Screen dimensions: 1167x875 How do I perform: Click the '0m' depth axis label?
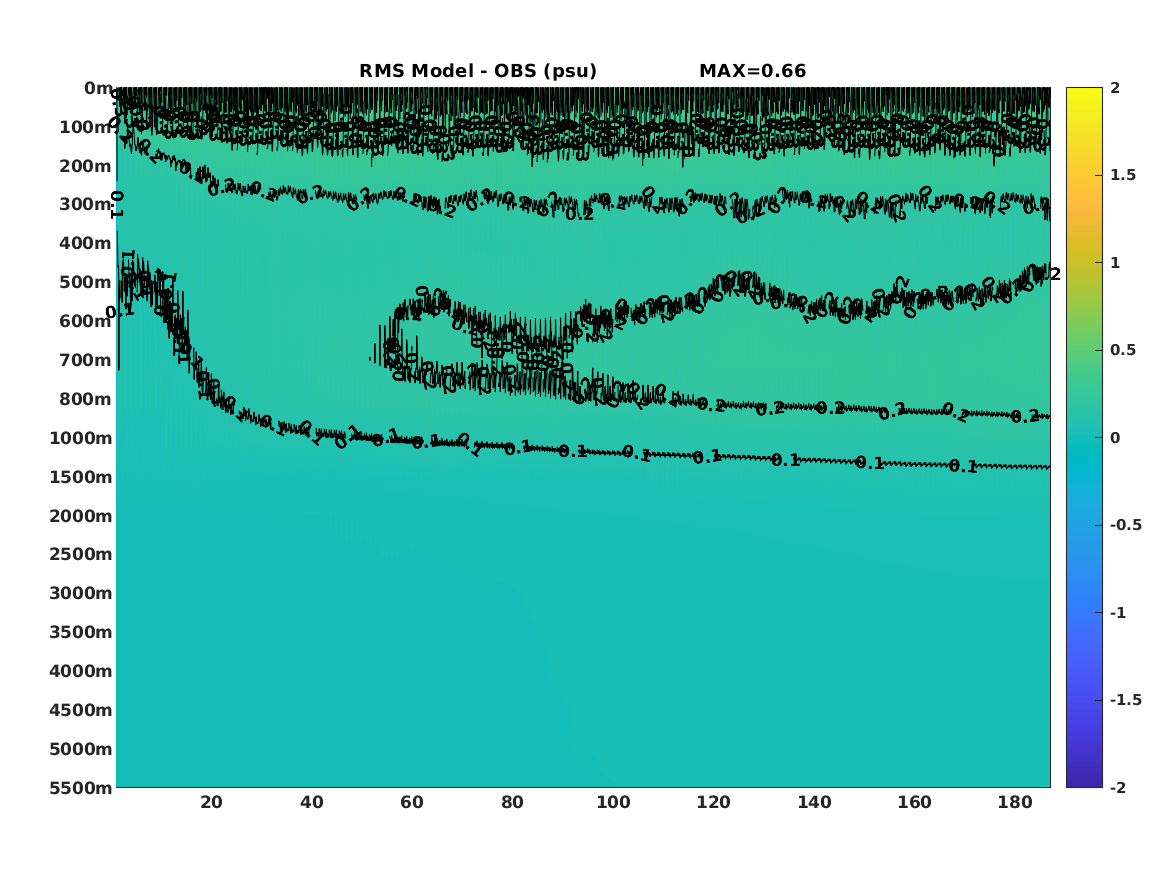(97, 89)
